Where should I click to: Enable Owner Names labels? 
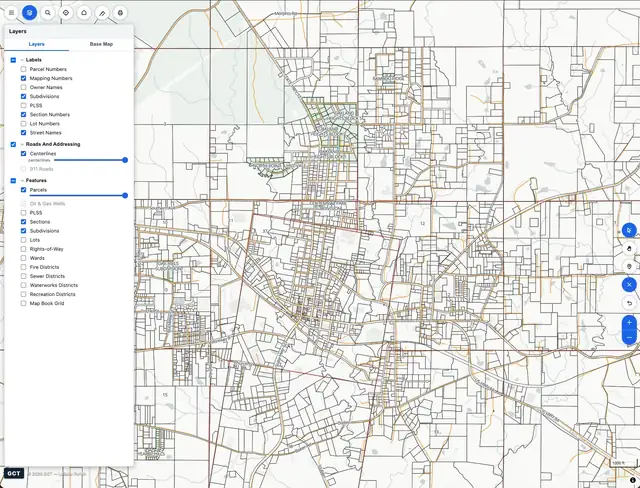[x=23, y=87]
